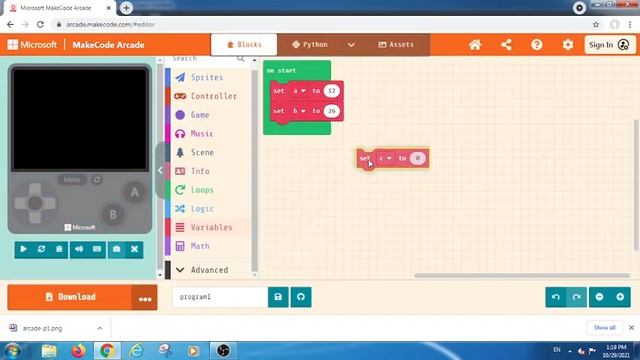Viewport: 640px width, 360px height.
Task: Start the simulator with the play button
Action: click(24, 249)
